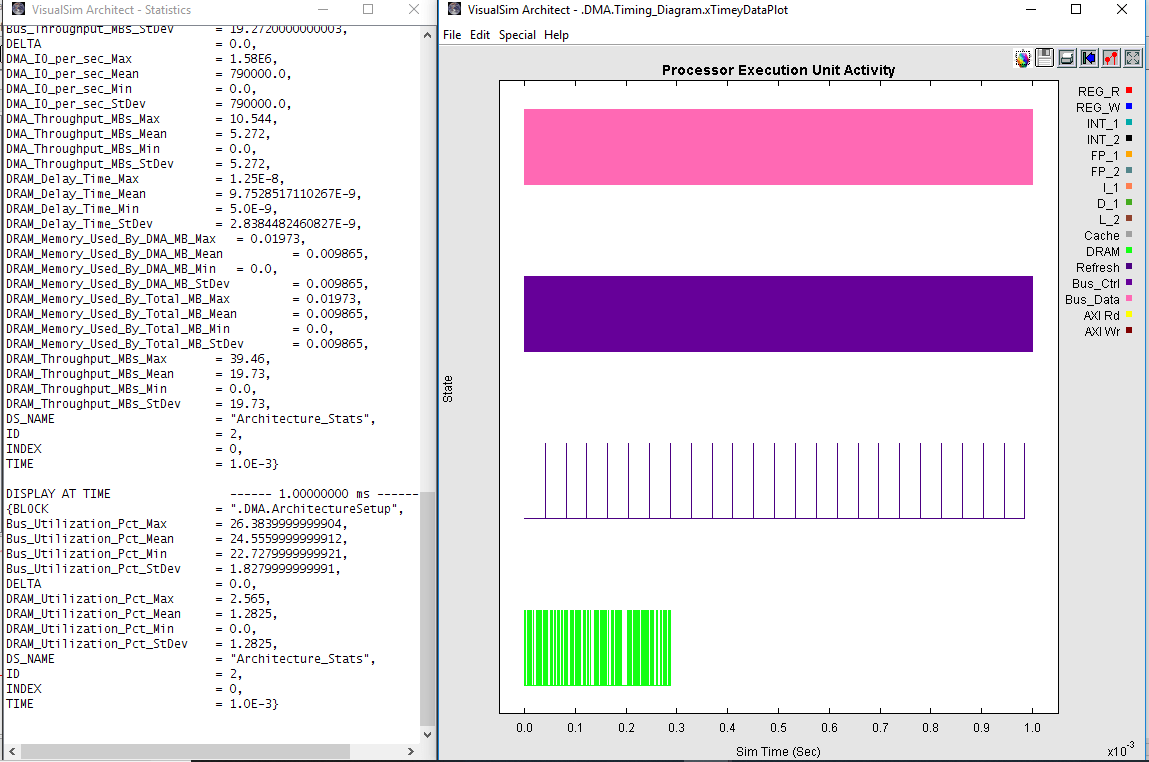Open plot format settings (red points icon)
The width and height of the screenshot is (1149, 762).
click(1110, 58)
